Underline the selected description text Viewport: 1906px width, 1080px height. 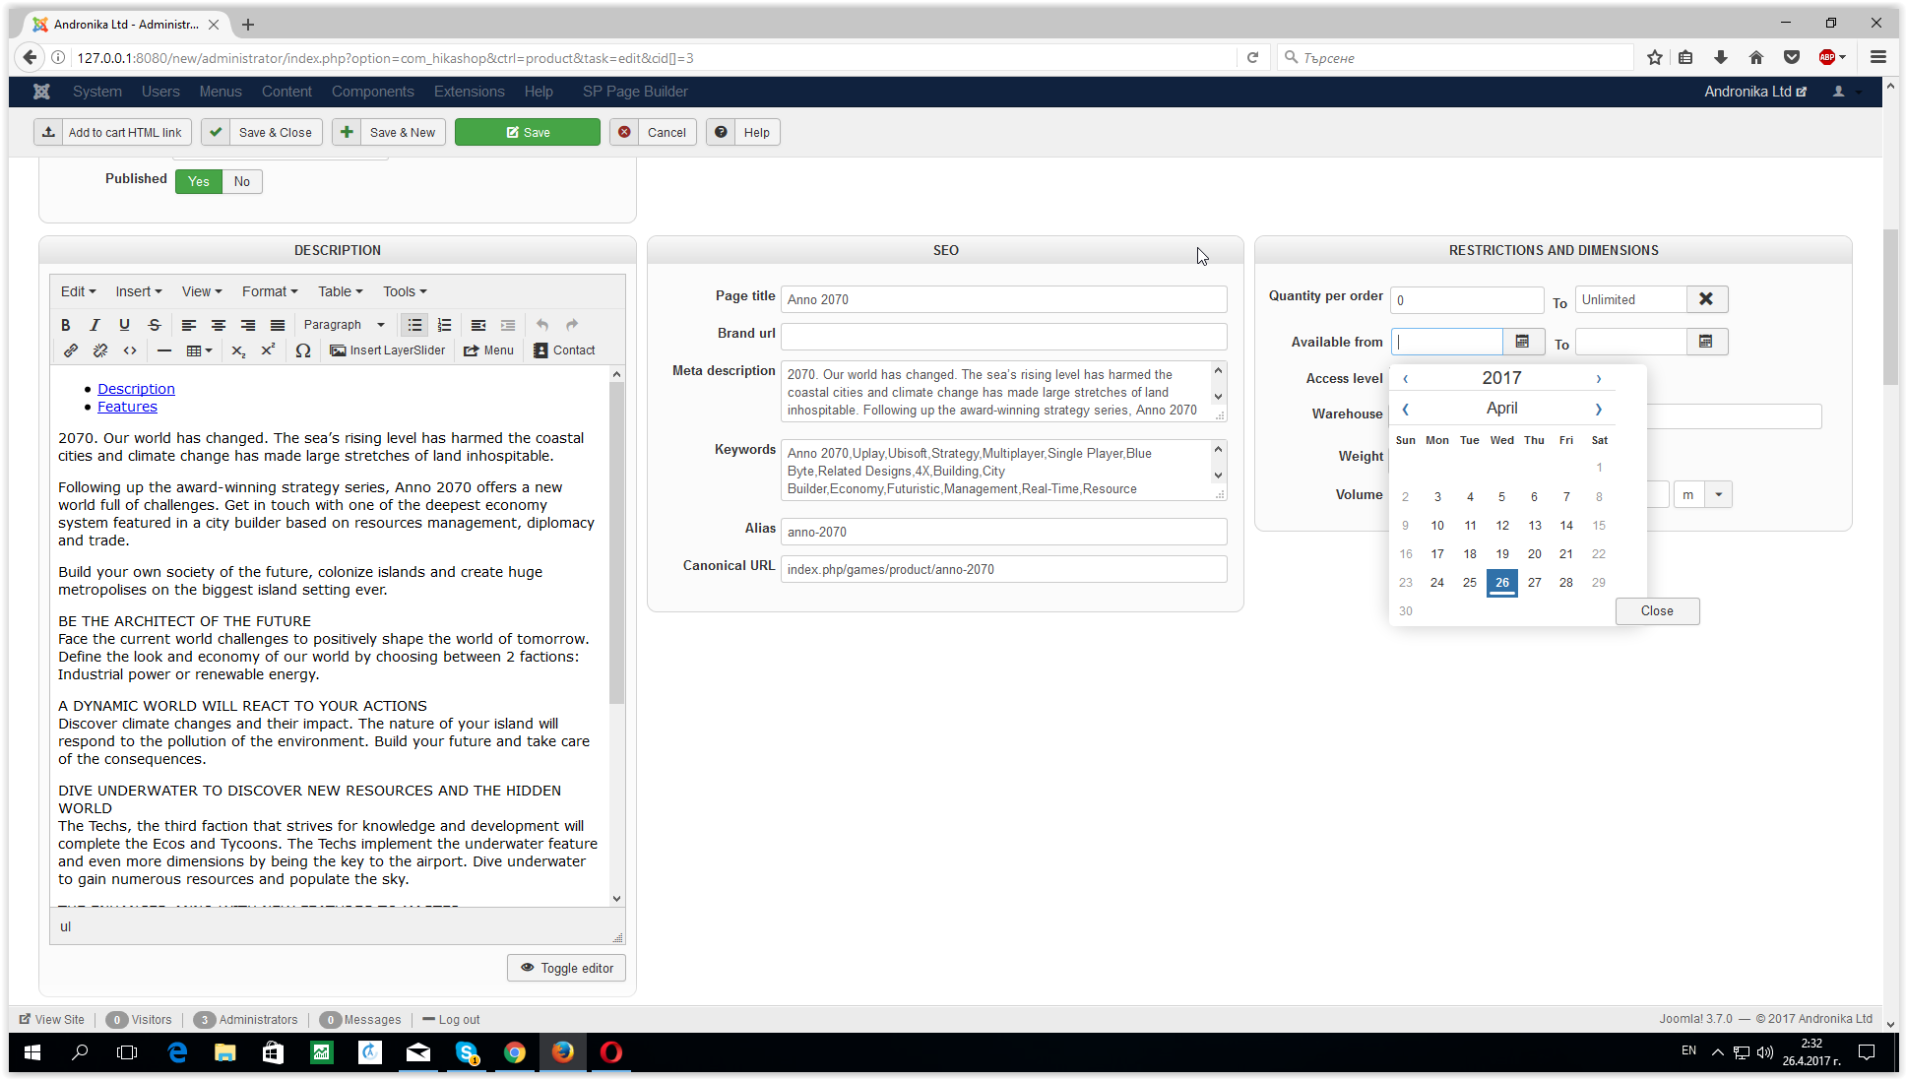[124, 325]
